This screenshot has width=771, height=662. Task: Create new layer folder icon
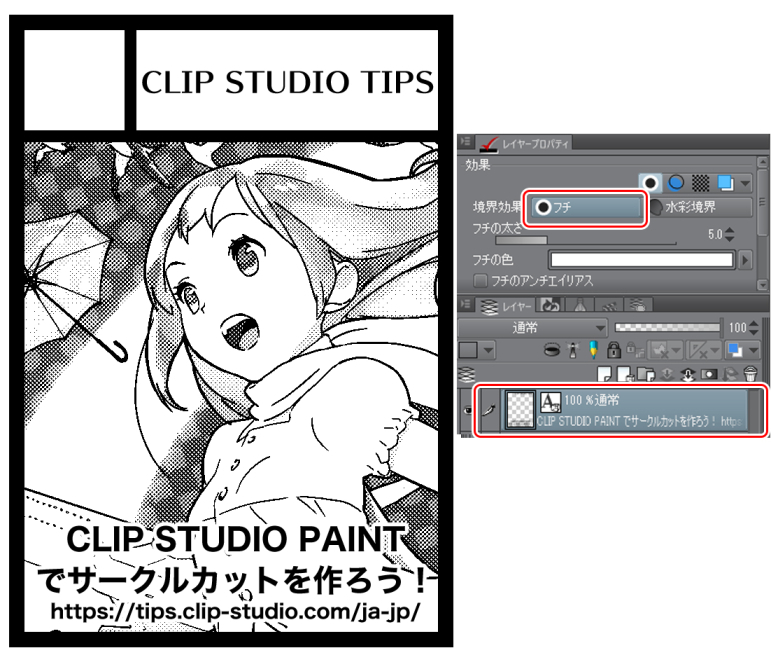[646, 374]
